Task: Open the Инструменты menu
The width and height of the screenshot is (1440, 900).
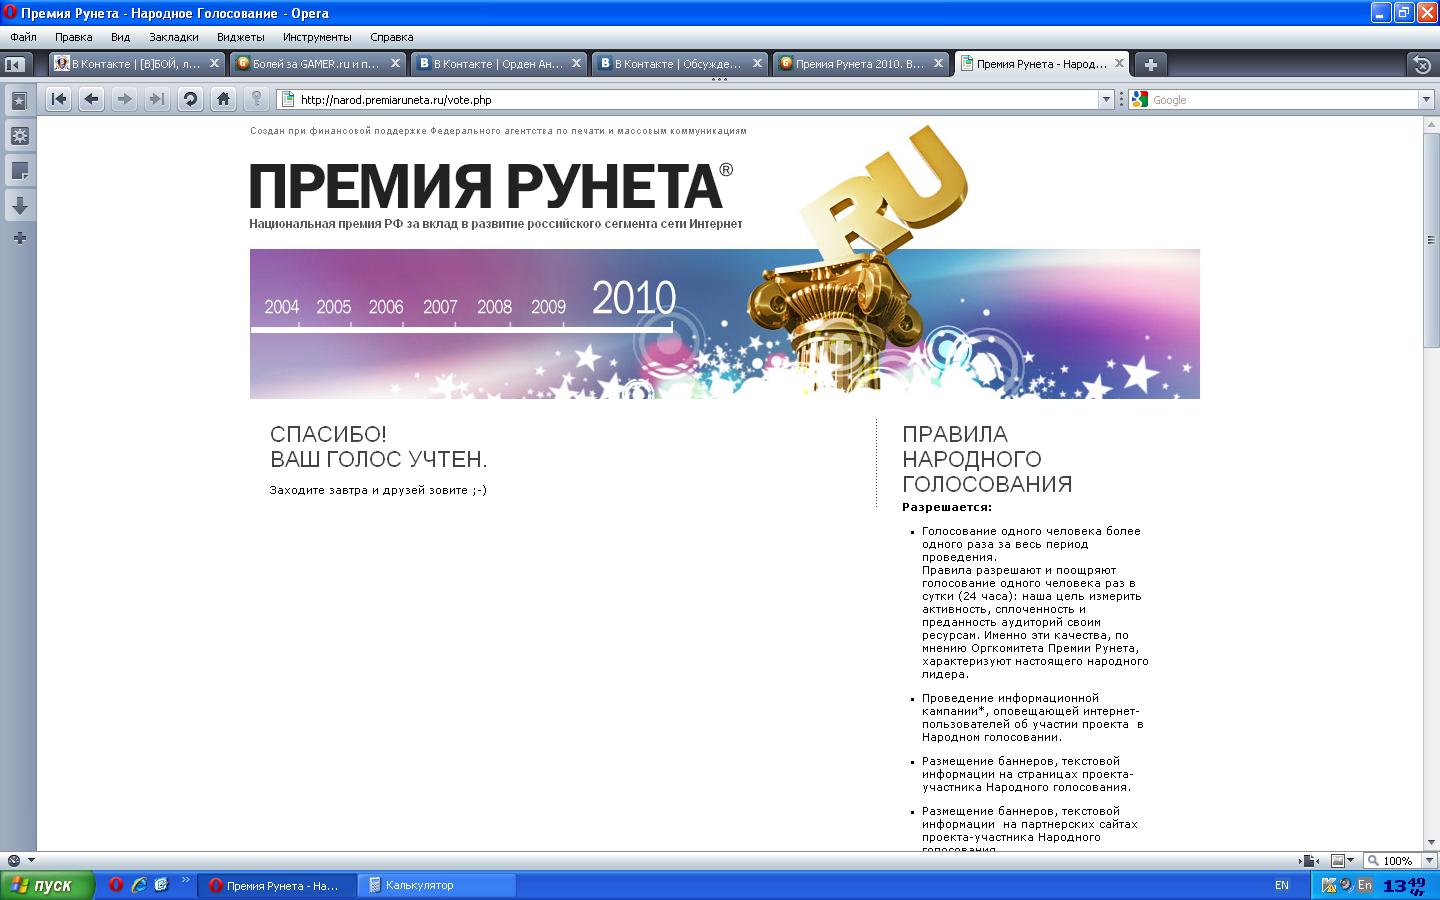Action: tap(317, 37)
